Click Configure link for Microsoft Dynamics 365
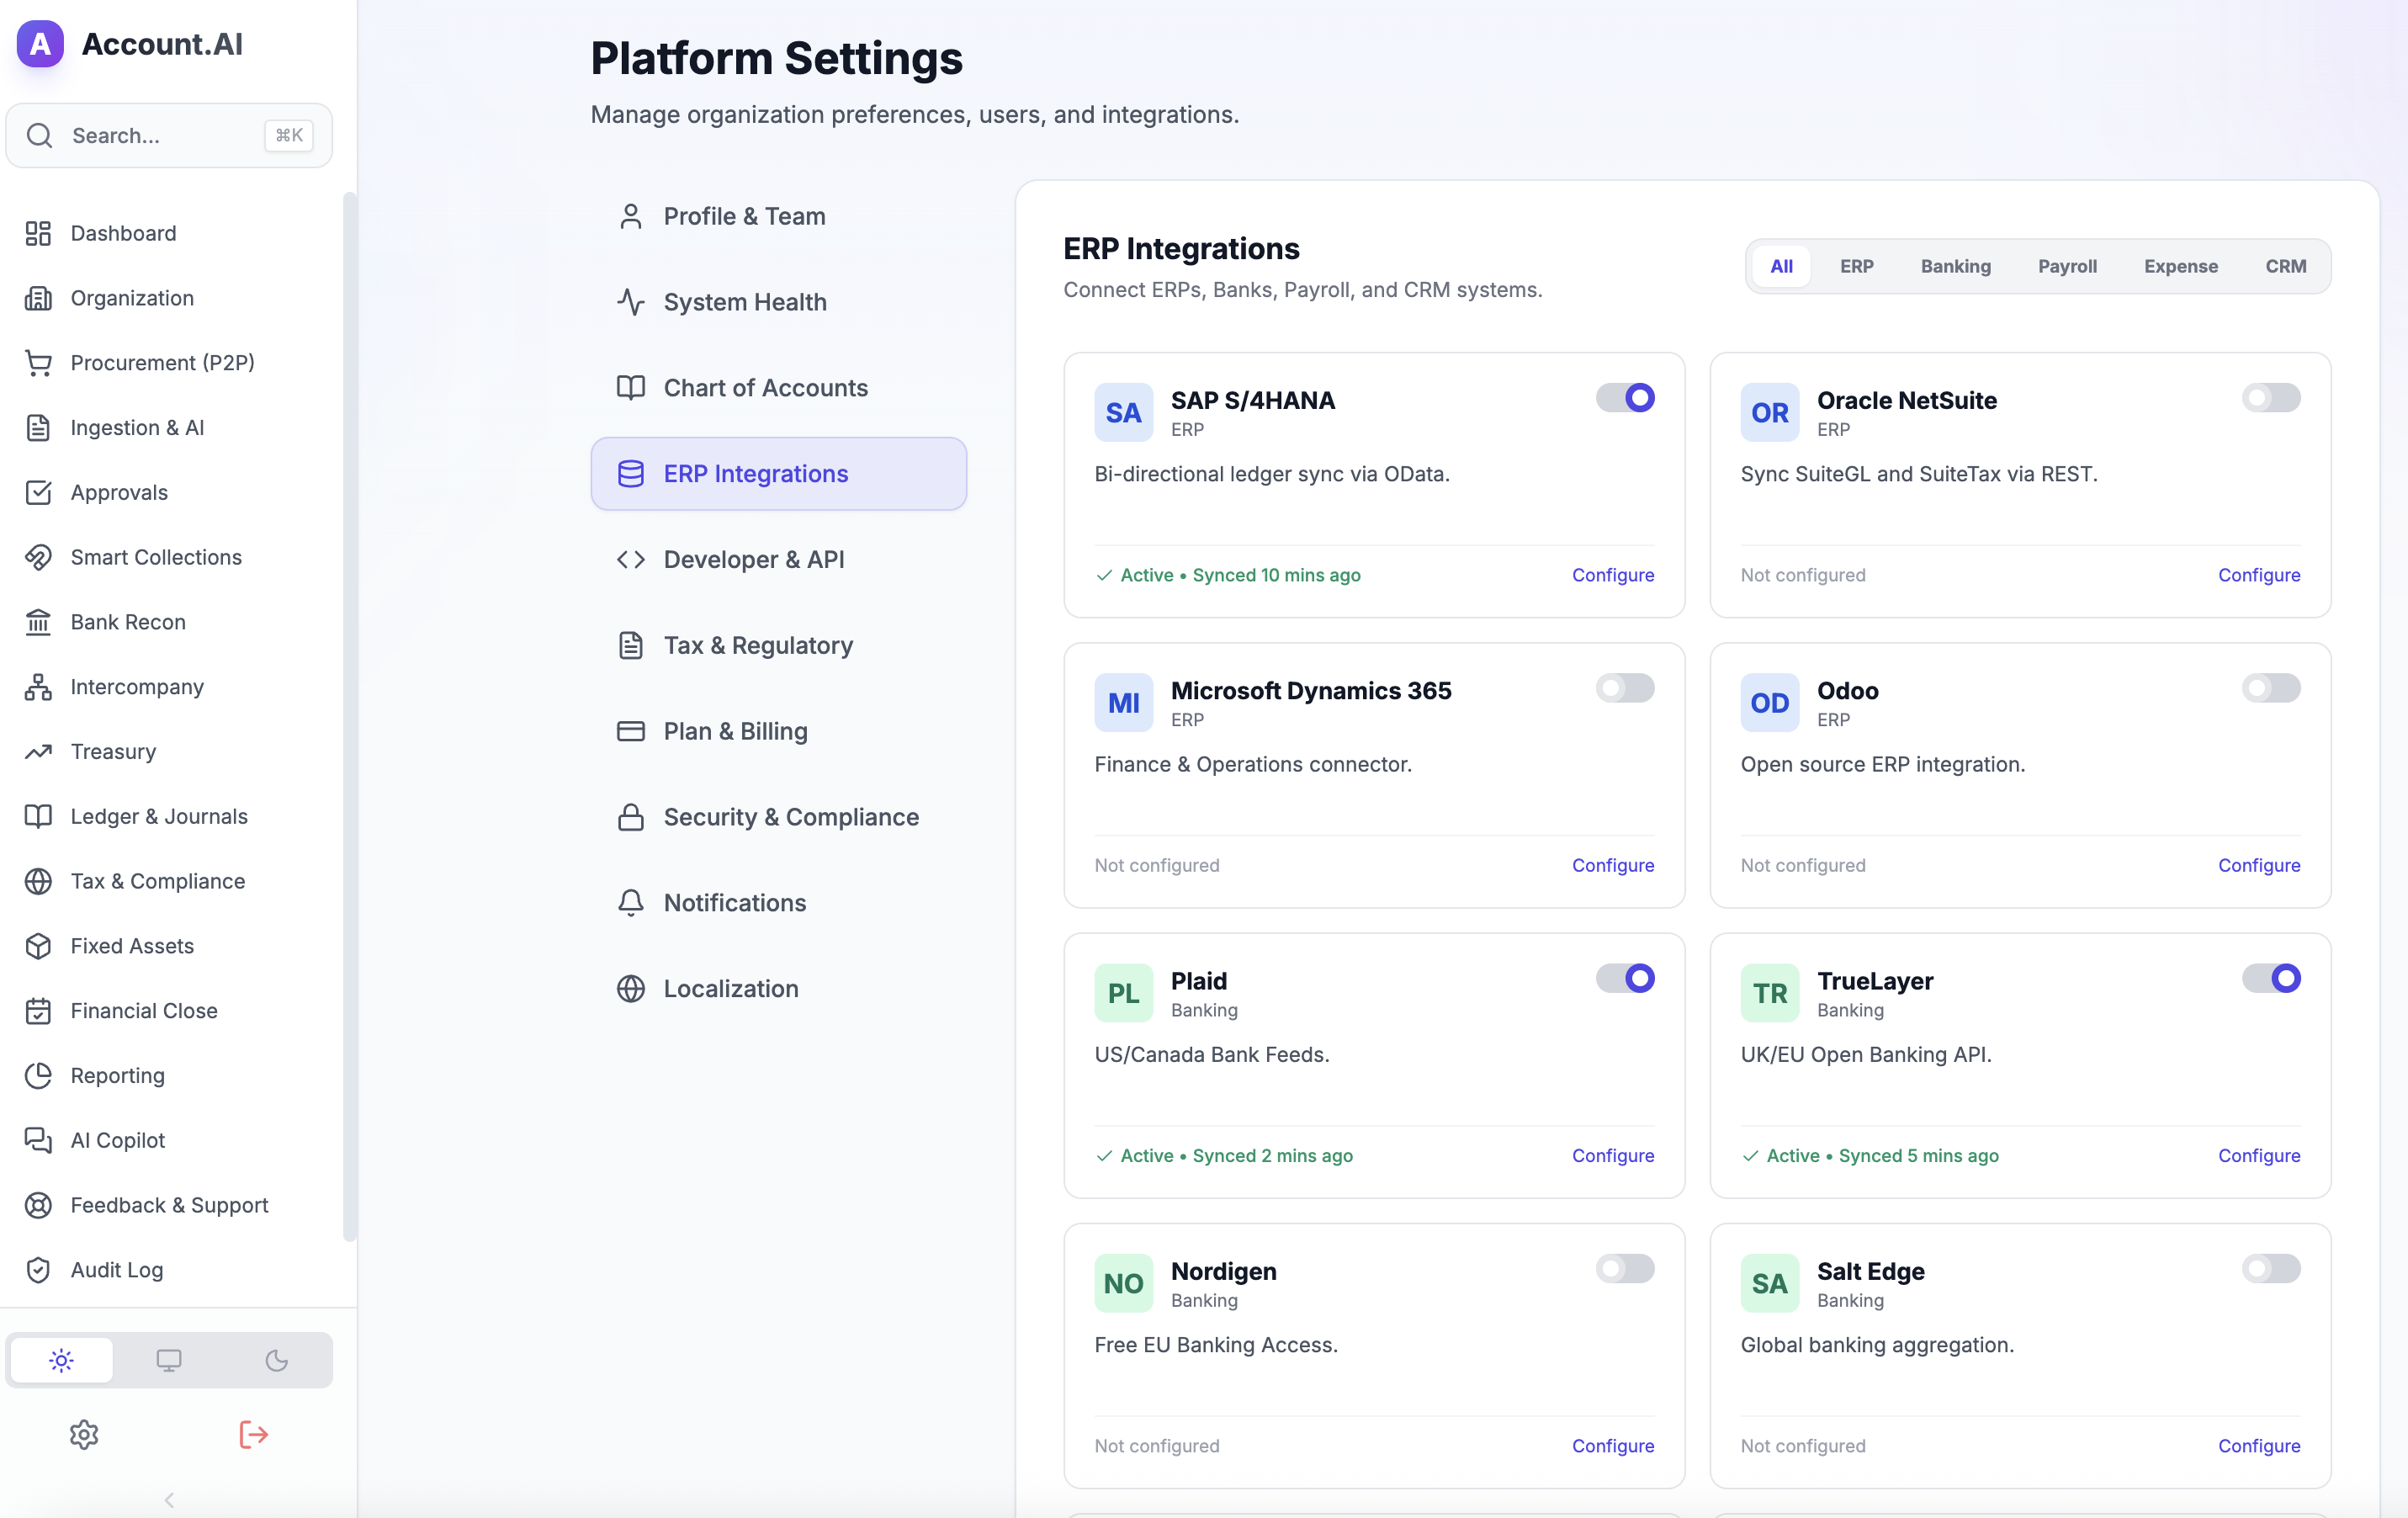The height and width of the screenshot is (1518, 2408). pyautogui.click(x=1612, y=865)
